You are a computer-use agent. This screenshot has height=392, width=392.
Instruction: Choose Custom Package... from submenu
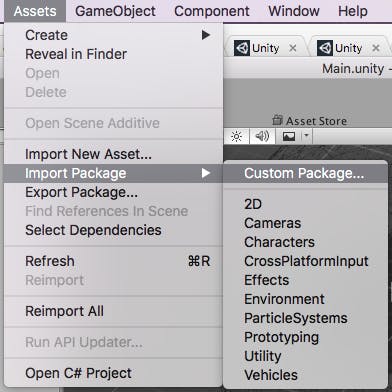click(305, 173)
